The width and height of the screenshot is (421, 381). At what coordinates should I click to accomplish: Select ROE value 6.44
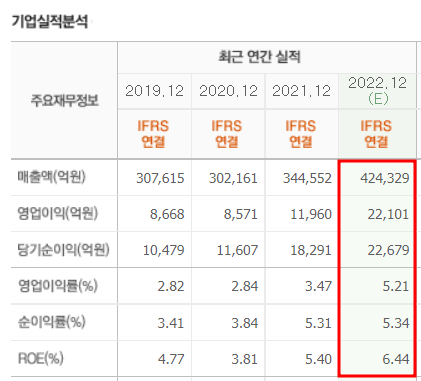point(396,359)
